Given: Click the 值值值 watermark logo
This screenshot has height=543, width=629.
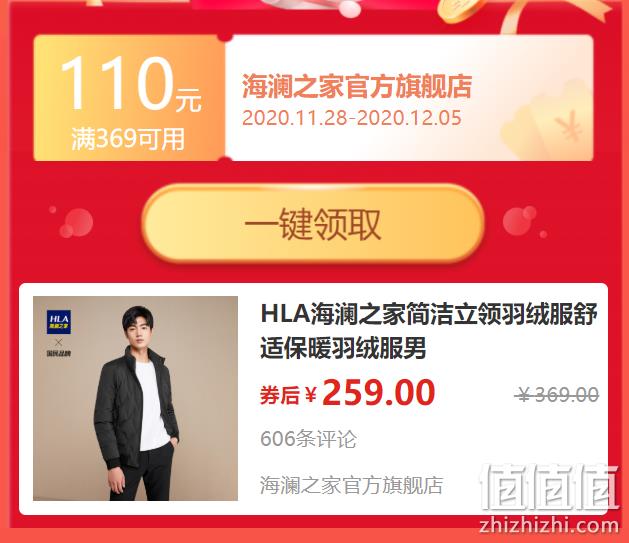Looking at the screenshot, I should (x=549, y=487).
